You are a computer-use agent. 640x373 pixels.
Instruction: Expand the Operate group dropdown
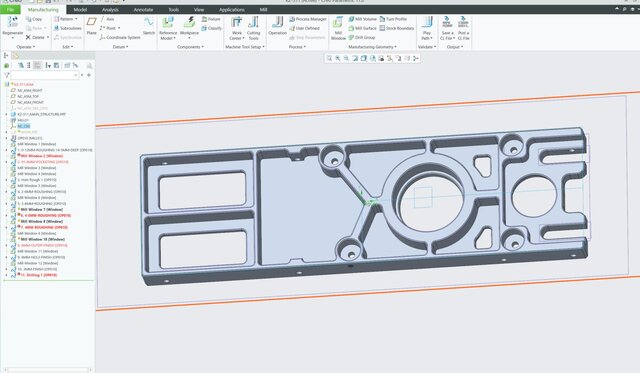(x=26, y=47)
